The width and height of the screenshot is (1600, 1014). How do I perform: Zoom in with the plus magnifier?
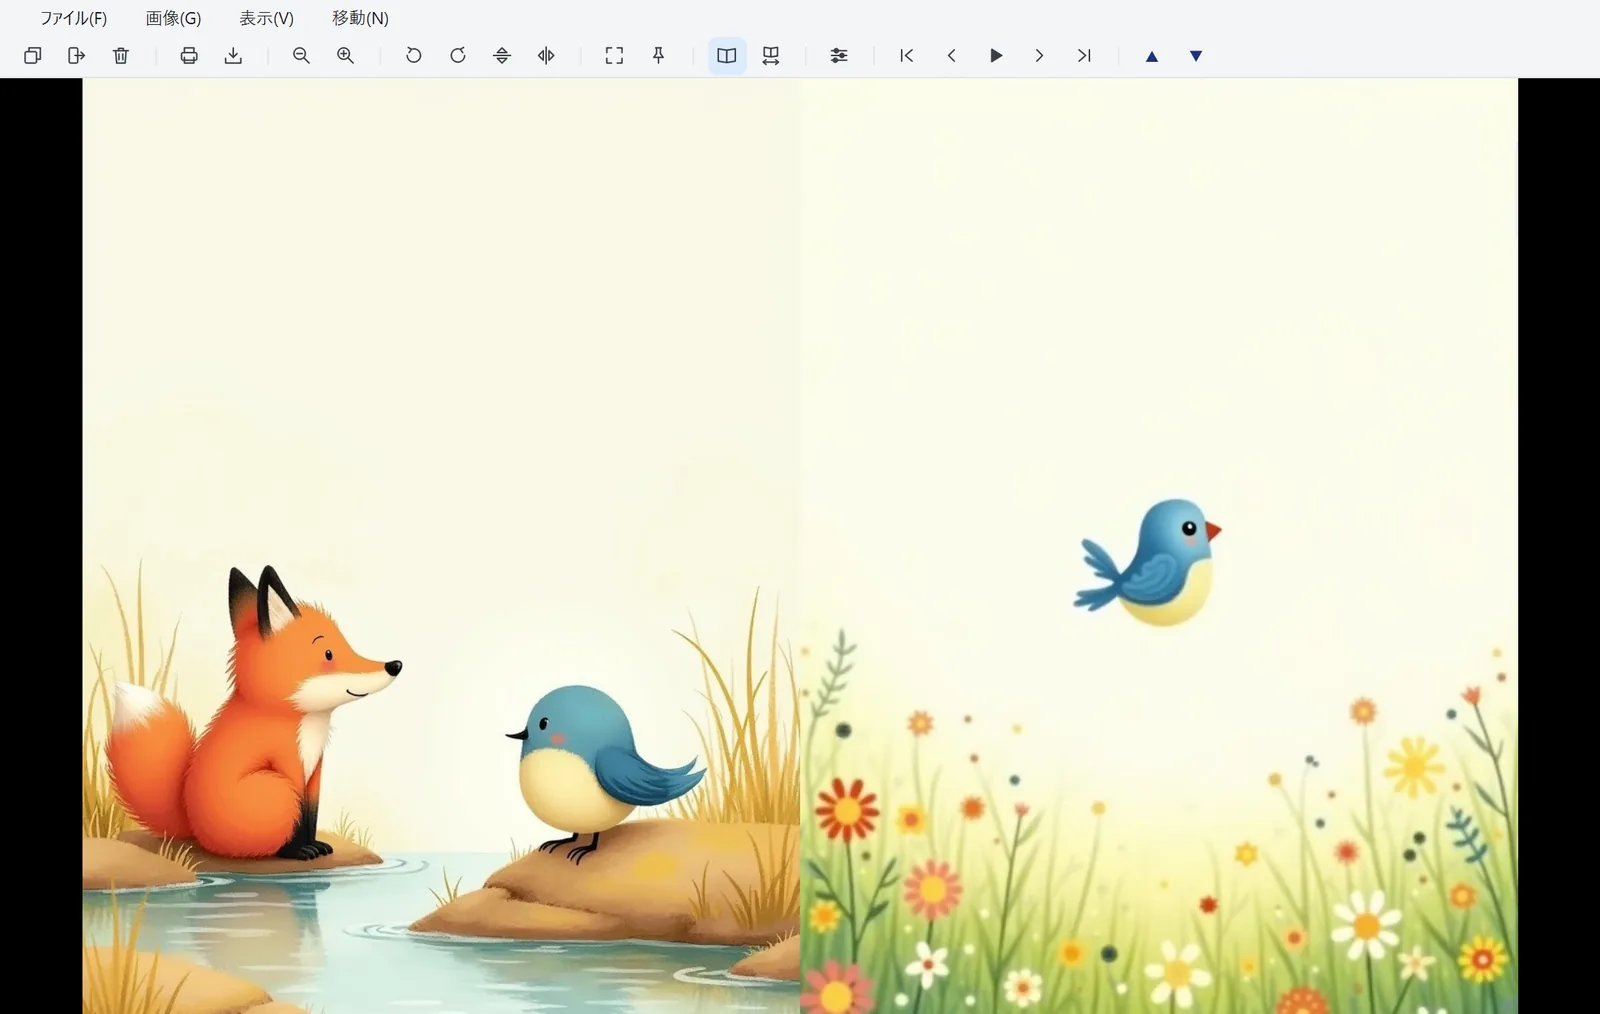(x=345, y=56)
